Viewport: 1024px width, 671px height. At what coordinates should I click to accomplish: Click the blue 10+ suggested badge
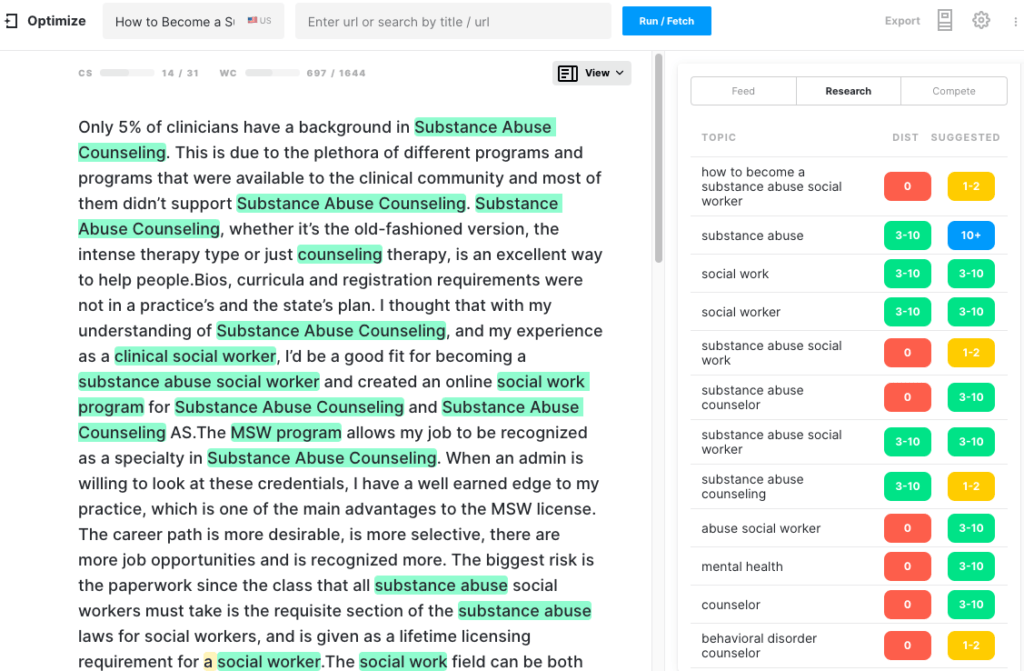[x=971, y=236]
